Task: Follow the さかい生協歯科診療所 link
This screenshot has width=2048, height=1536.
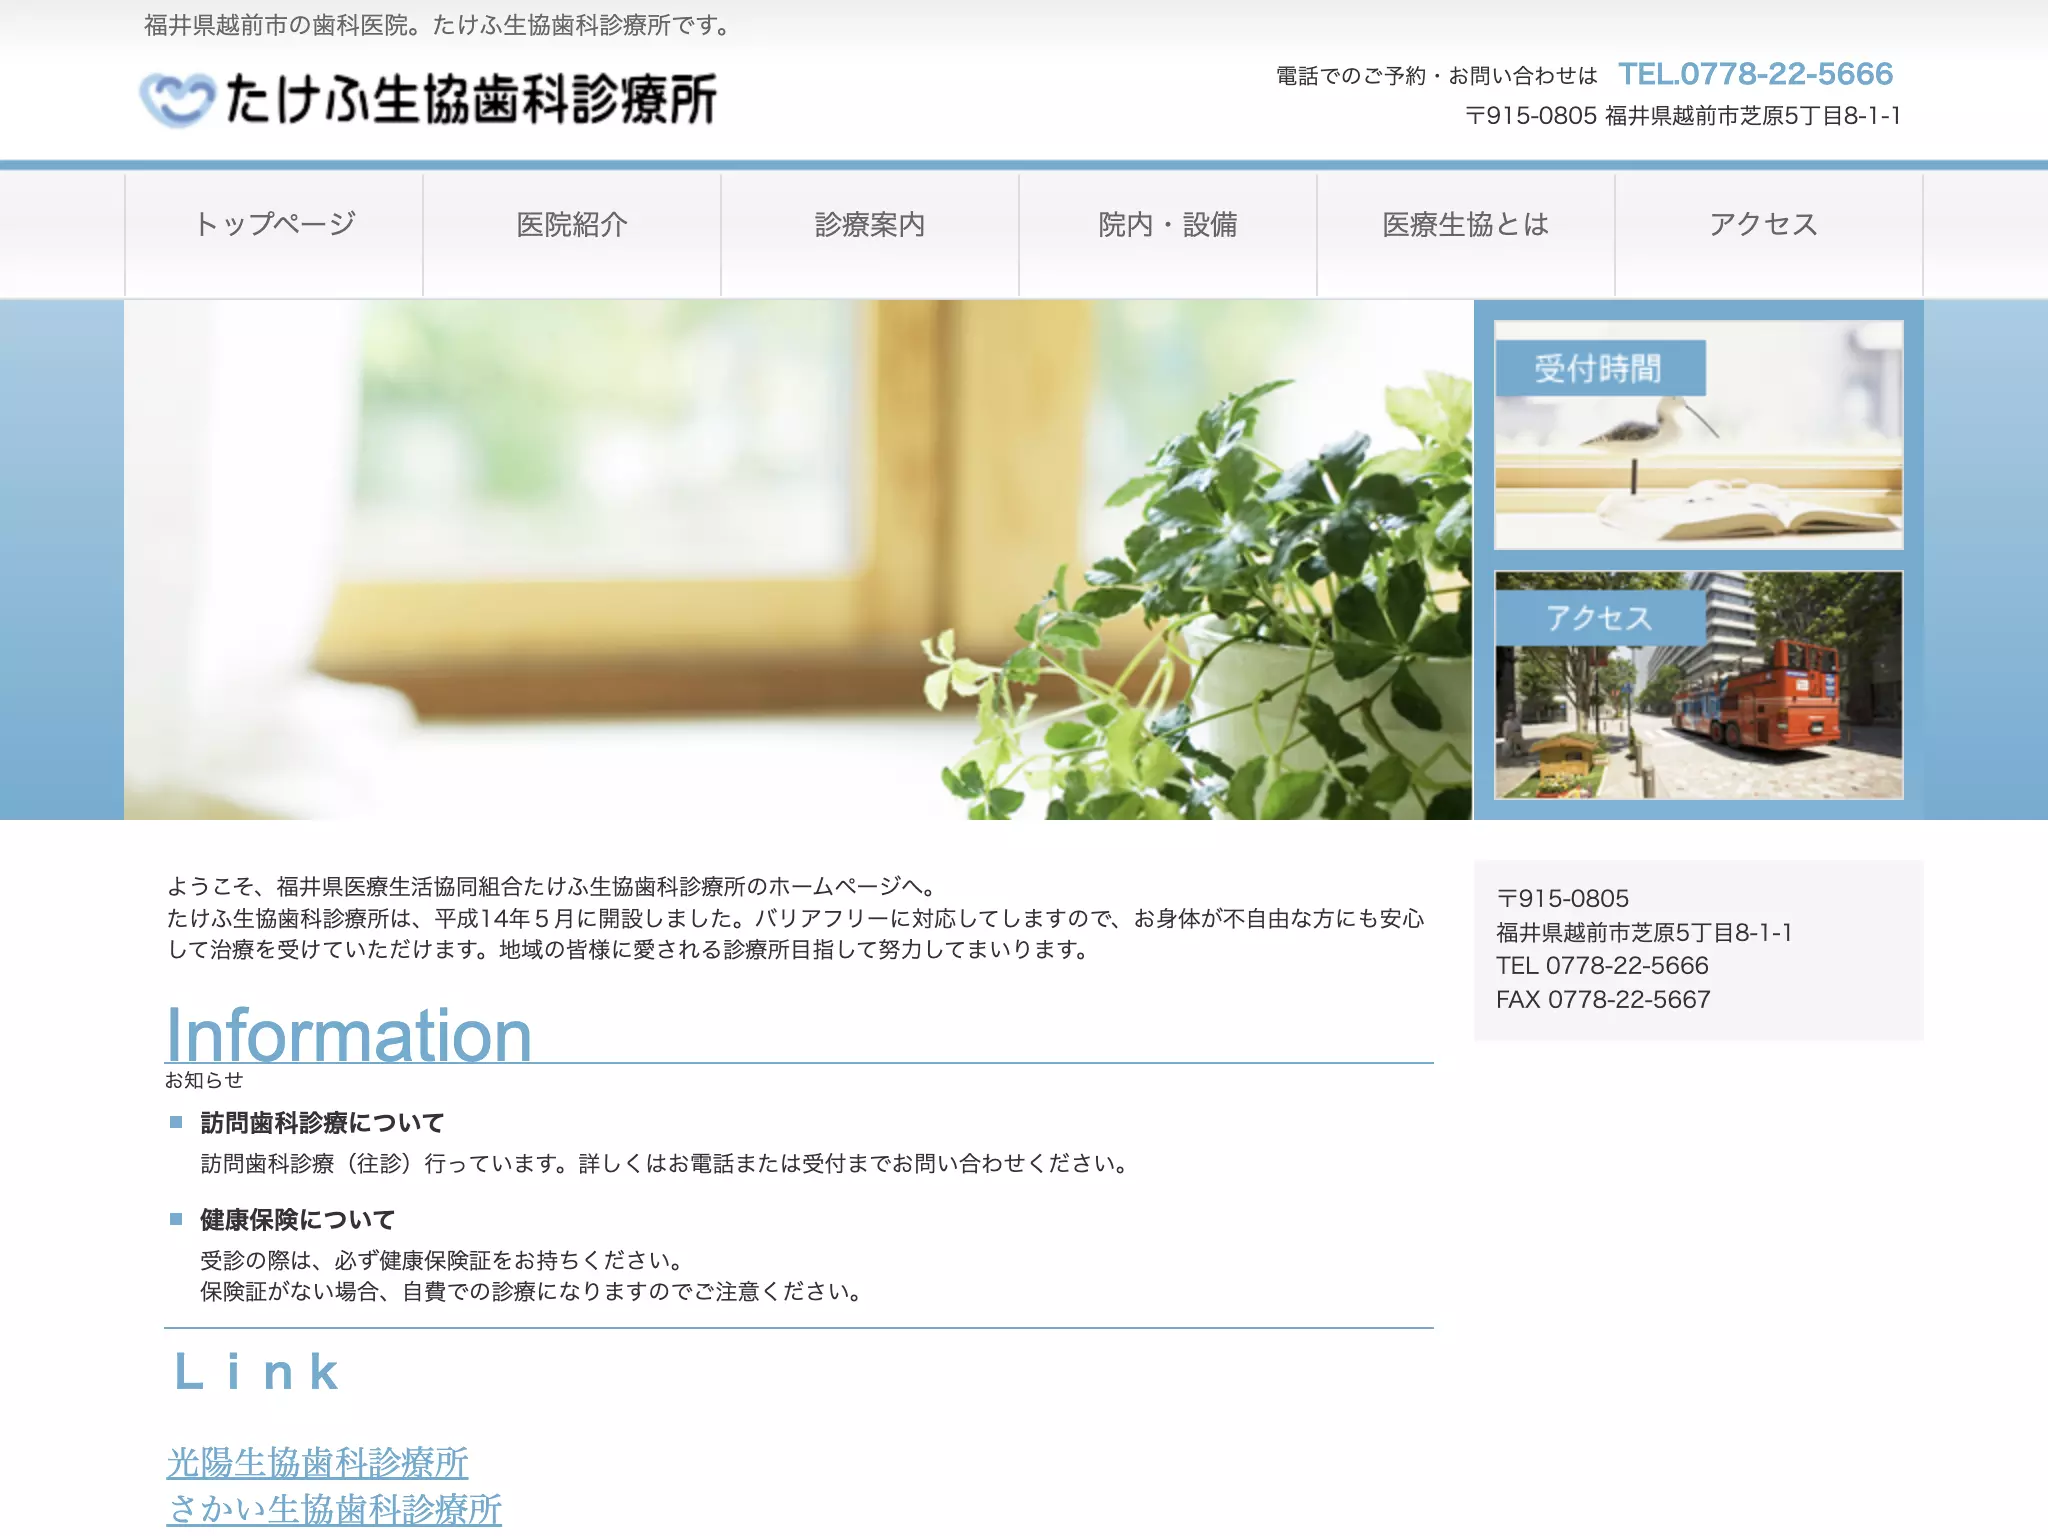Action: click(334, 1509)
